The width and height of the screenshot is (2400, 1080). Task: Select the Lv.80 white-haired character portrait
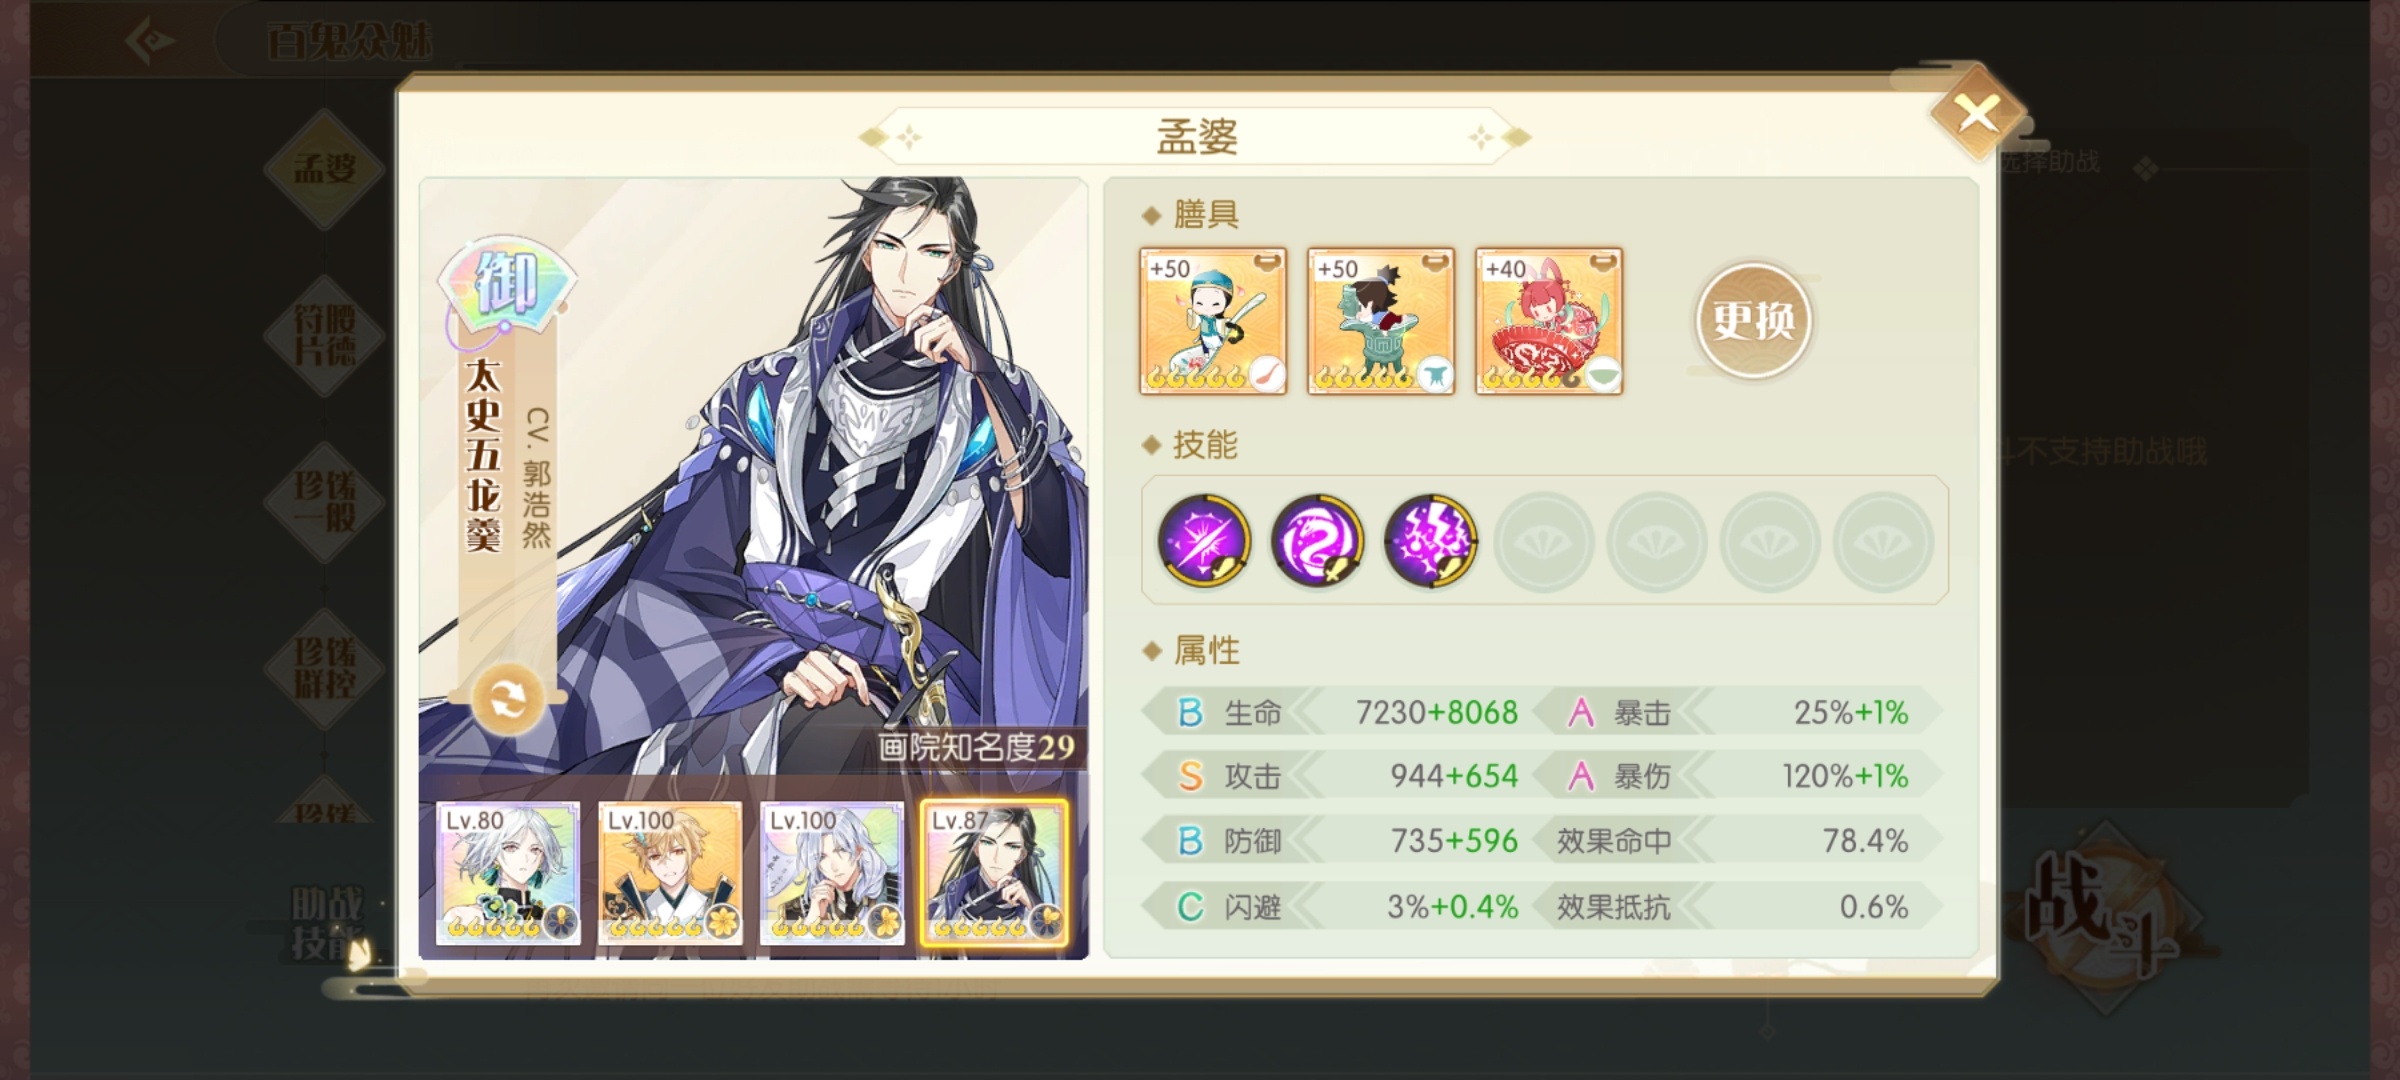point(508,873)
